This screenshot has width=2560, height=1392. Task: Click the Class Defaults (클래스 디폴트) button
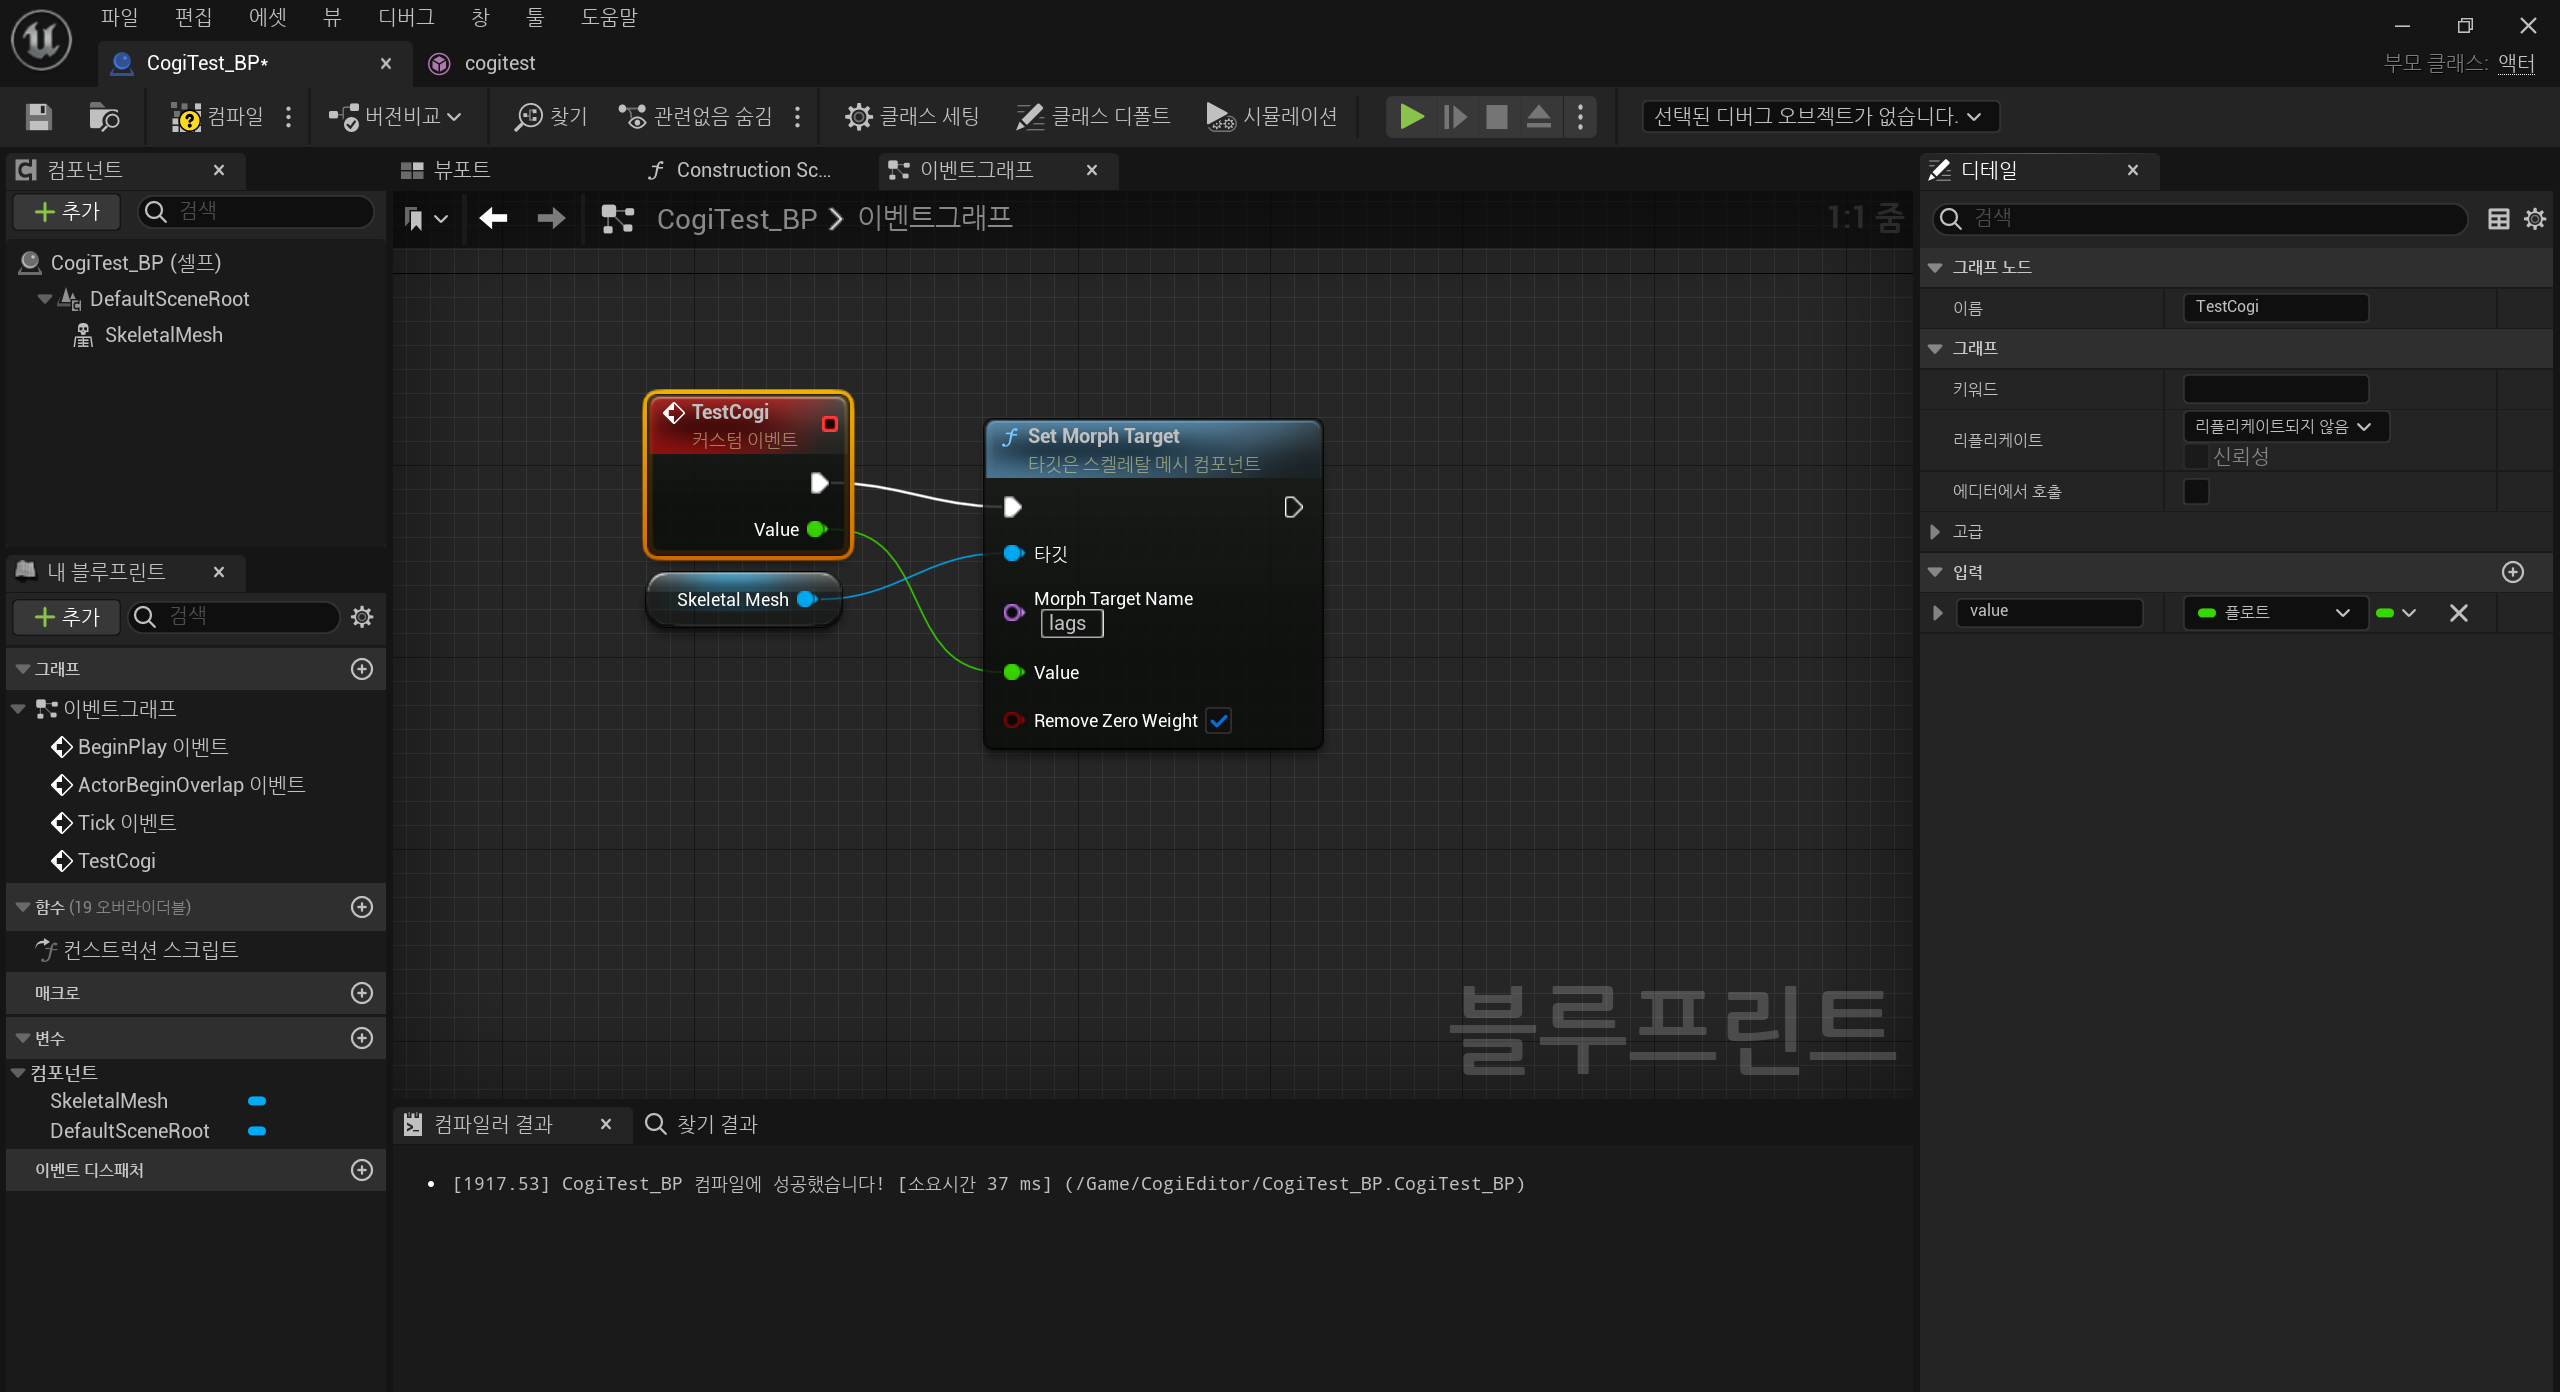pos(1094,117)
